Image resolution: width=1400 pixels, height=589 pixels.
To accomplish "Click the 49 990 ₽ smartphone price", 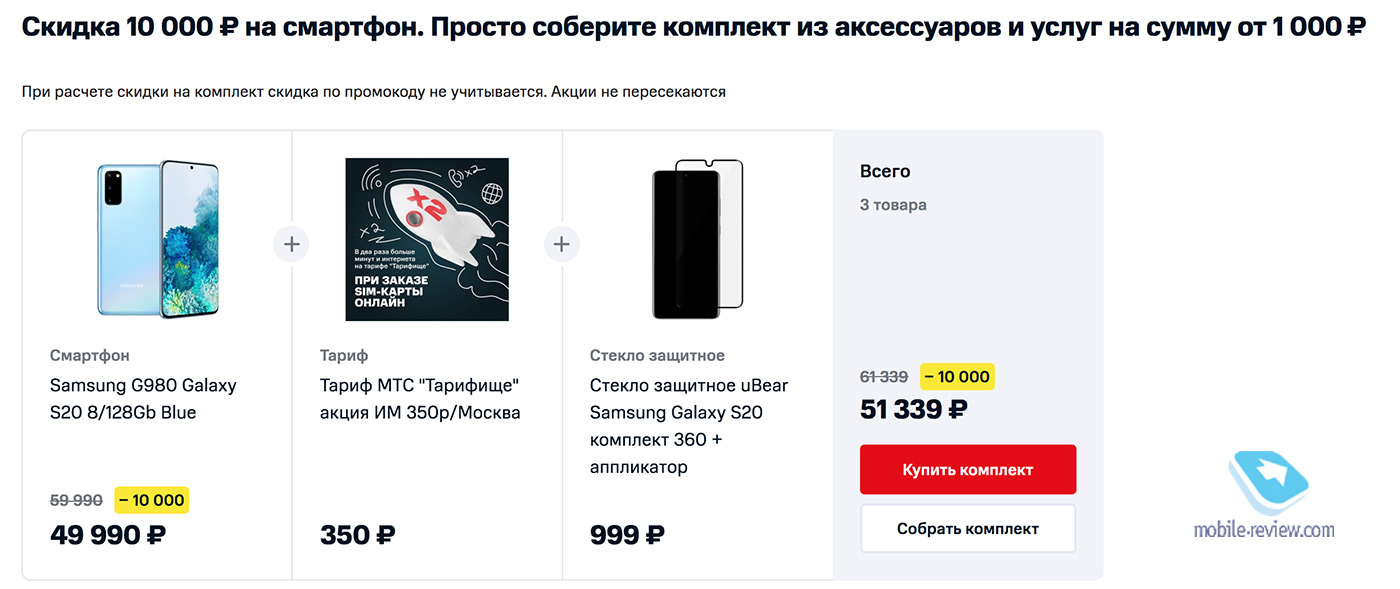I will (108, 535).
